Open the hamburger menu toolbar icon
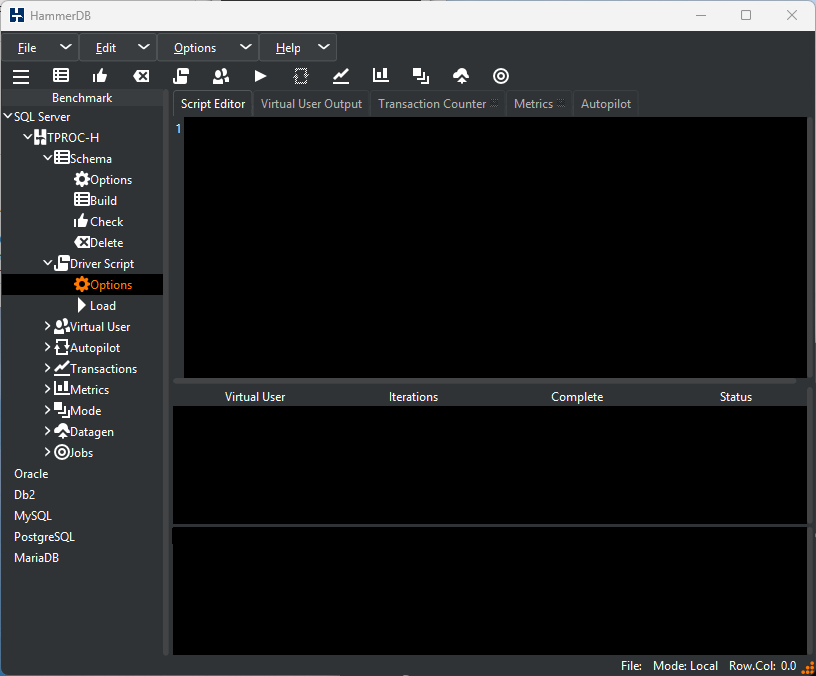The width and height of the screenshot is (816, 676). pos(21,76)
